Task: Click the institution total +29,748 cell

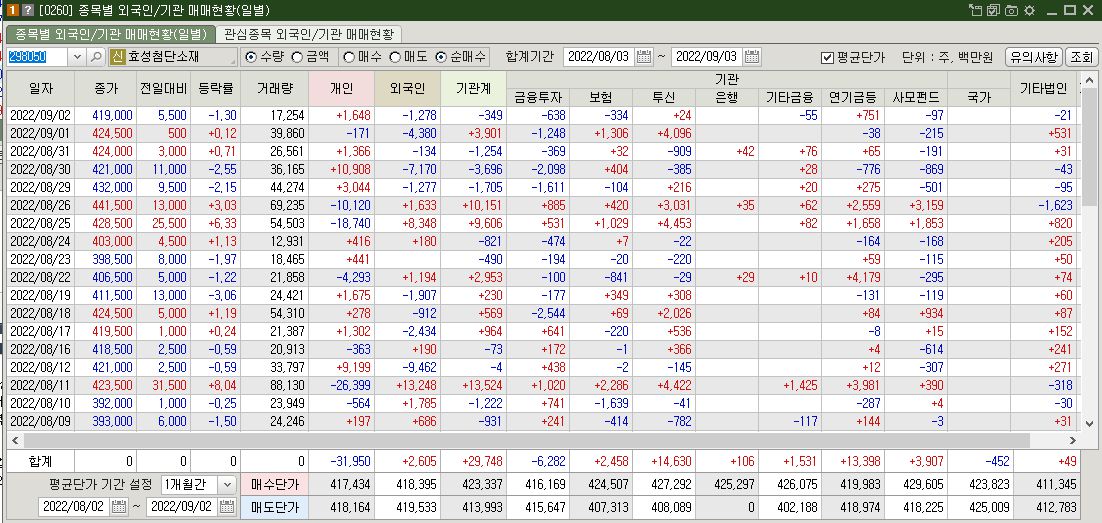Action: point(473,462)
